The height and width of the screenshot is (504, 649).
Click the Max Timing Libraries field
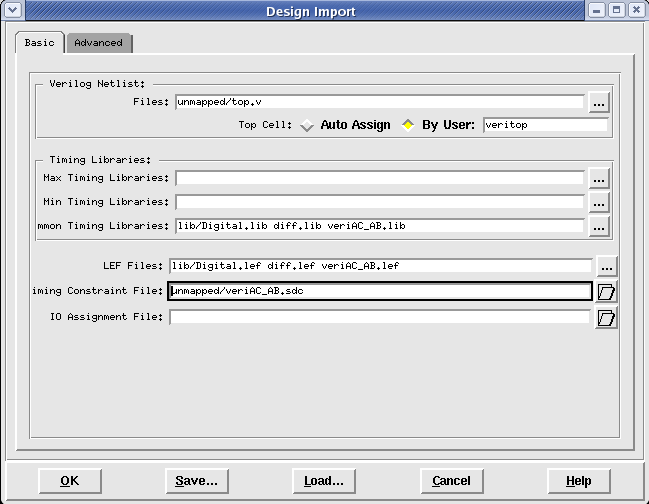pyautogui.click(x=380, y=178)
